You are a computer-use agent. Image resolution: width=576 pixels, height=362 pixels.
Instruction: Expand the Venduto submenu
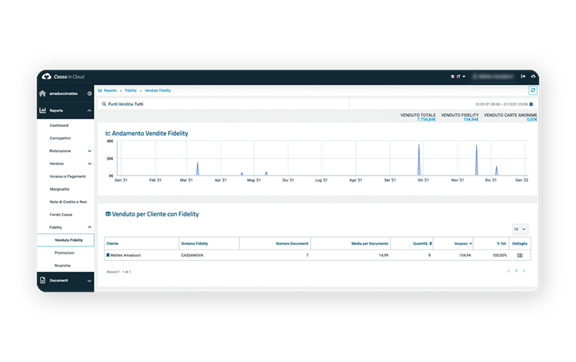coord(89,164)
